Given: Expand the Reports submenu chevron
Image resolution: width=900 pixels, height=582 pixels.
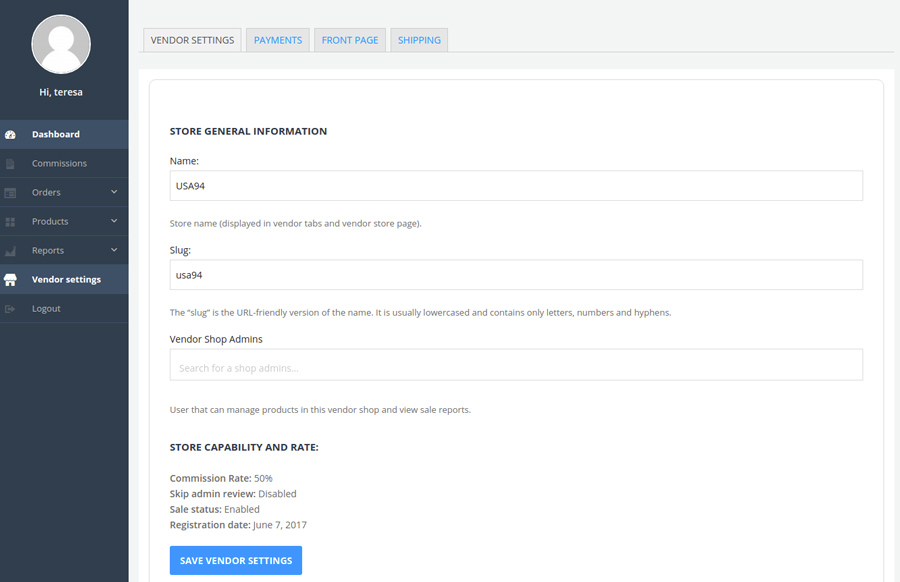Looking at the screenshot, I should (x=114, y=250).
